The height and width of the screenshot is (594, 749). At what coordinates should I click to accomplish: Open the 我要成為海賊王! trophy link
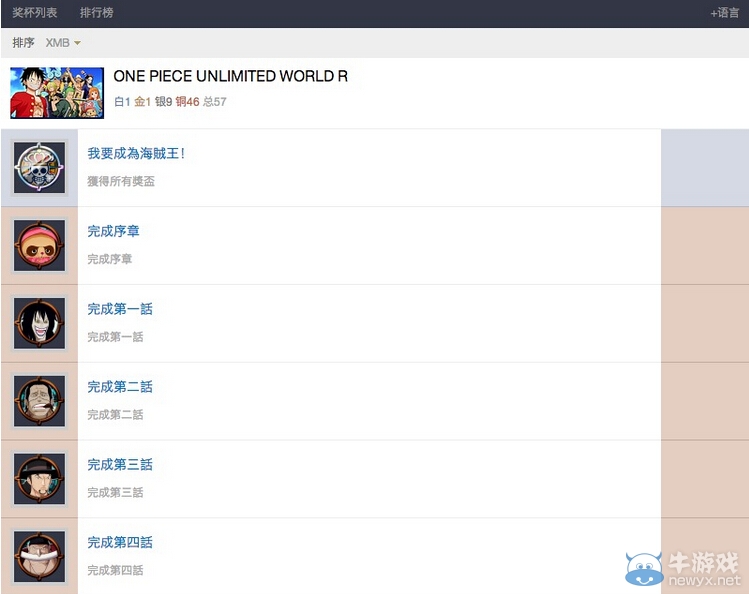(136, 153)
